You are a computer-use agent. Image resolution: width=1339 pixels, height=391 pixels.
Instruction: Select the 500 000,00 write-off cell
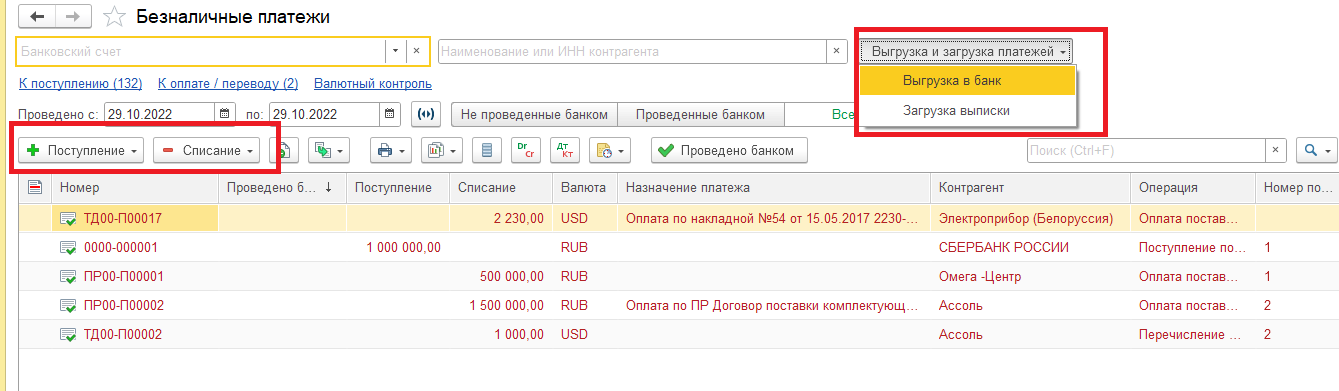click(500, 276)
